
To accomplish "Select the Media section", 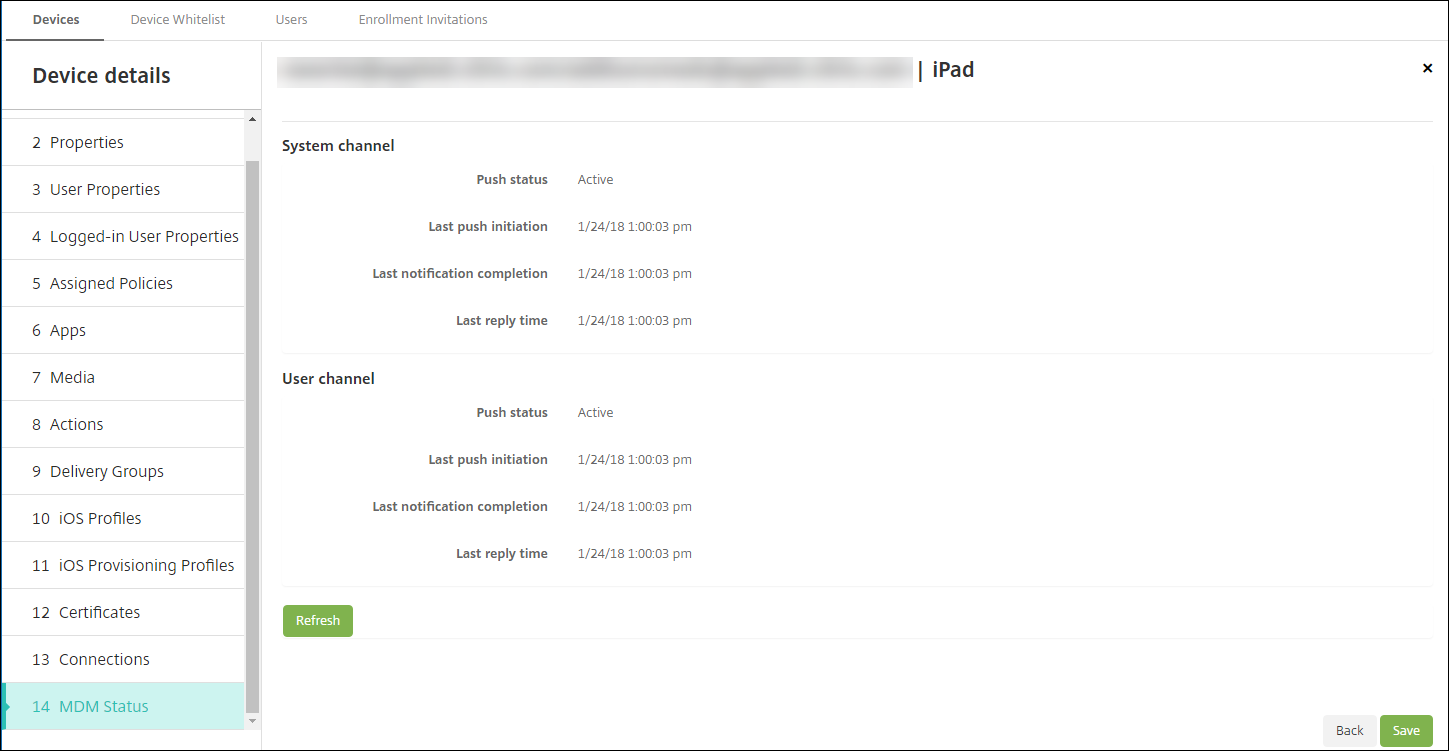I will pos(123,377).
